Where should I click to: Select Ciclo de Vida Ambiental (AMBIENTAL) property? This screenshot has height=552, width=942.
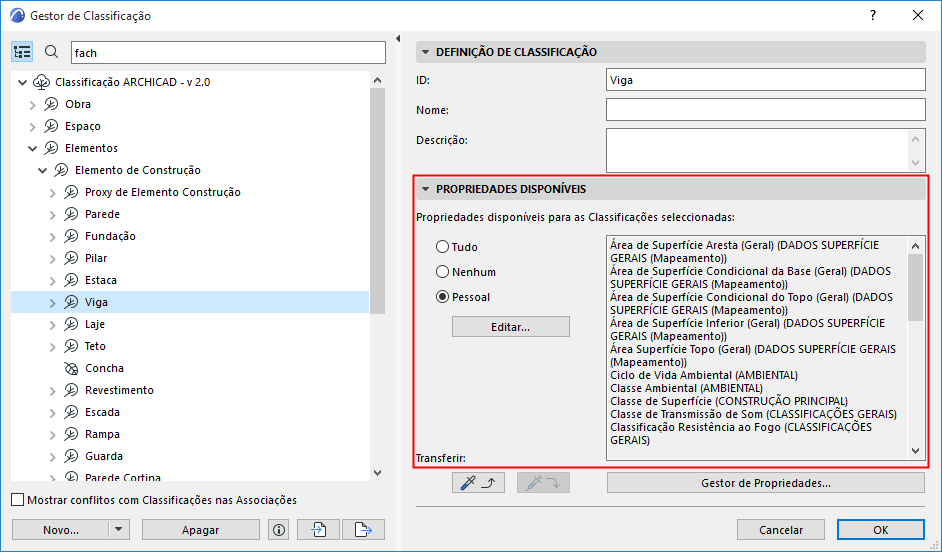pos(703,375)
